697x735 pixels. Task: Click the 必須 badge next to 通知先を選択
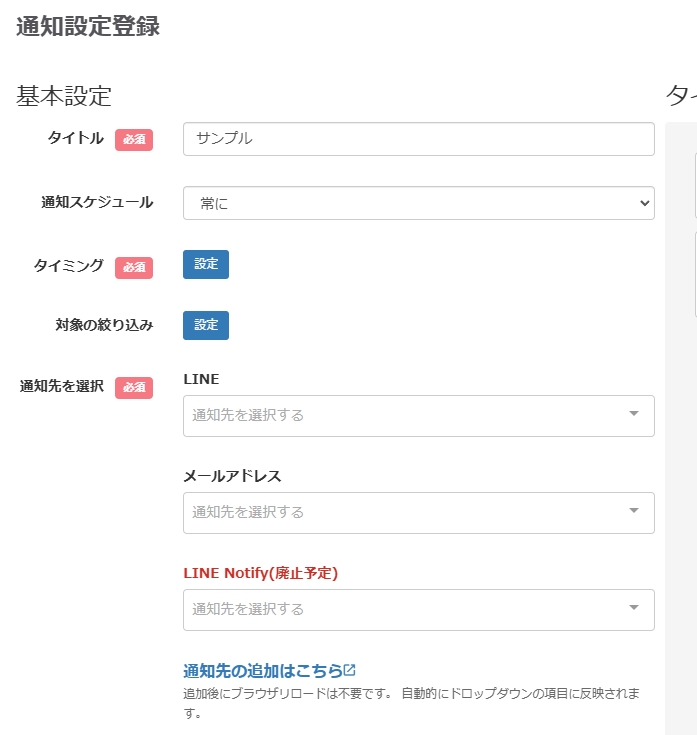point(134,387)
